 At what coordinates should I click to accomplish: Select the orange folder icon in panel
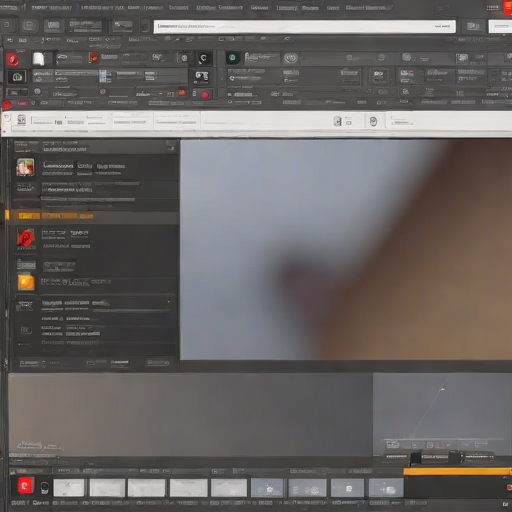click(26, 282)
